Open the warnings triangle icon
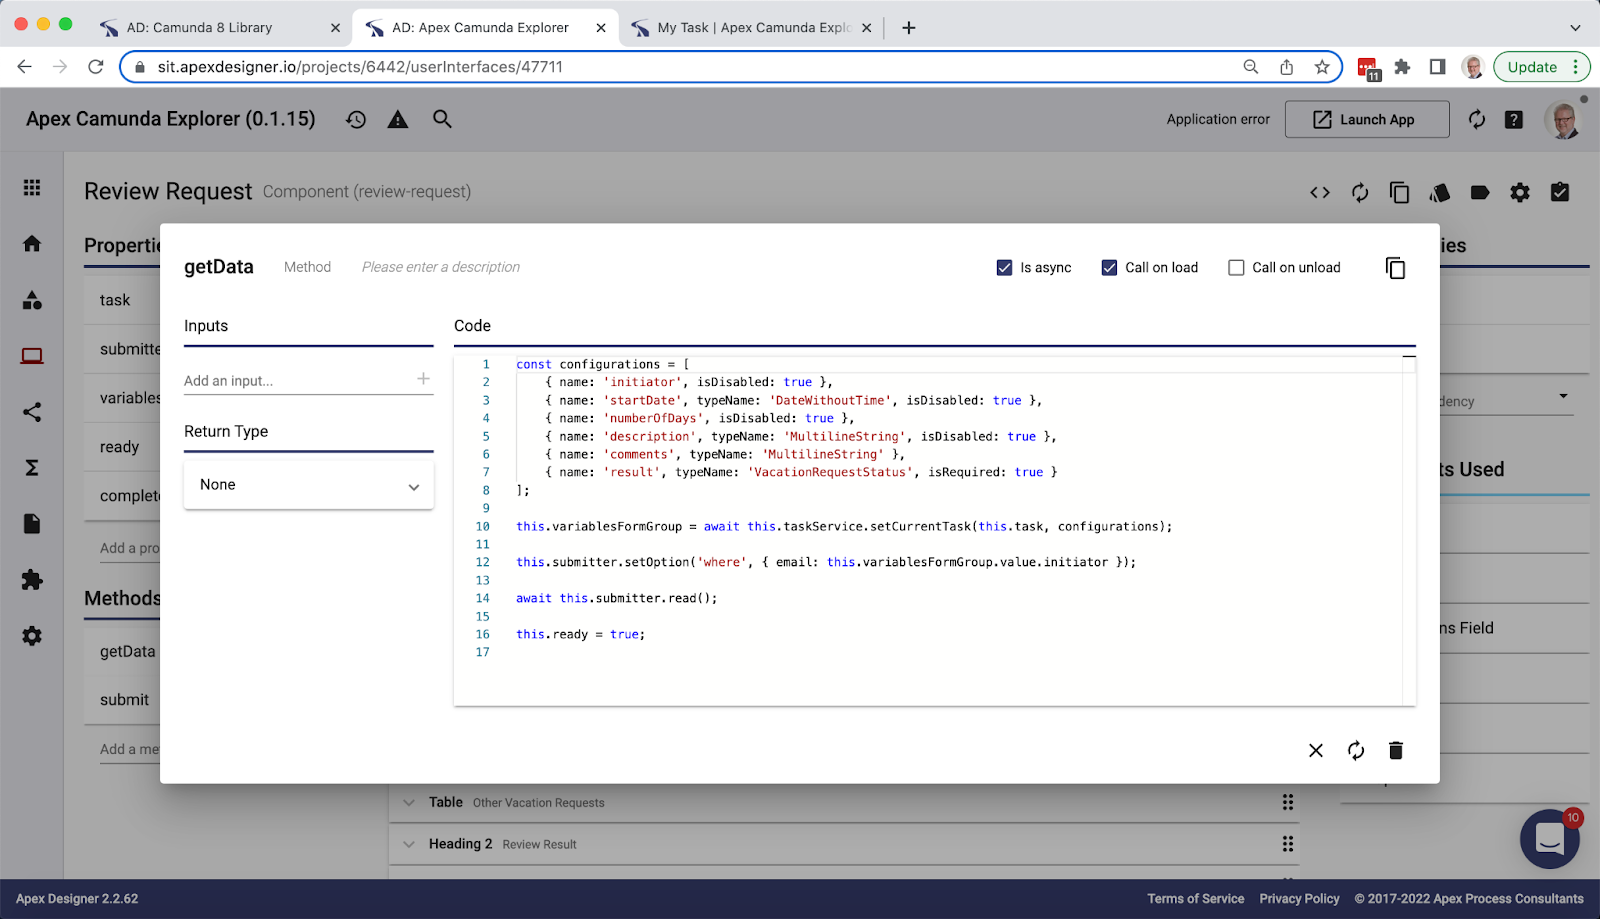This screenshot has height=919, width=1600. pos(398,120)
